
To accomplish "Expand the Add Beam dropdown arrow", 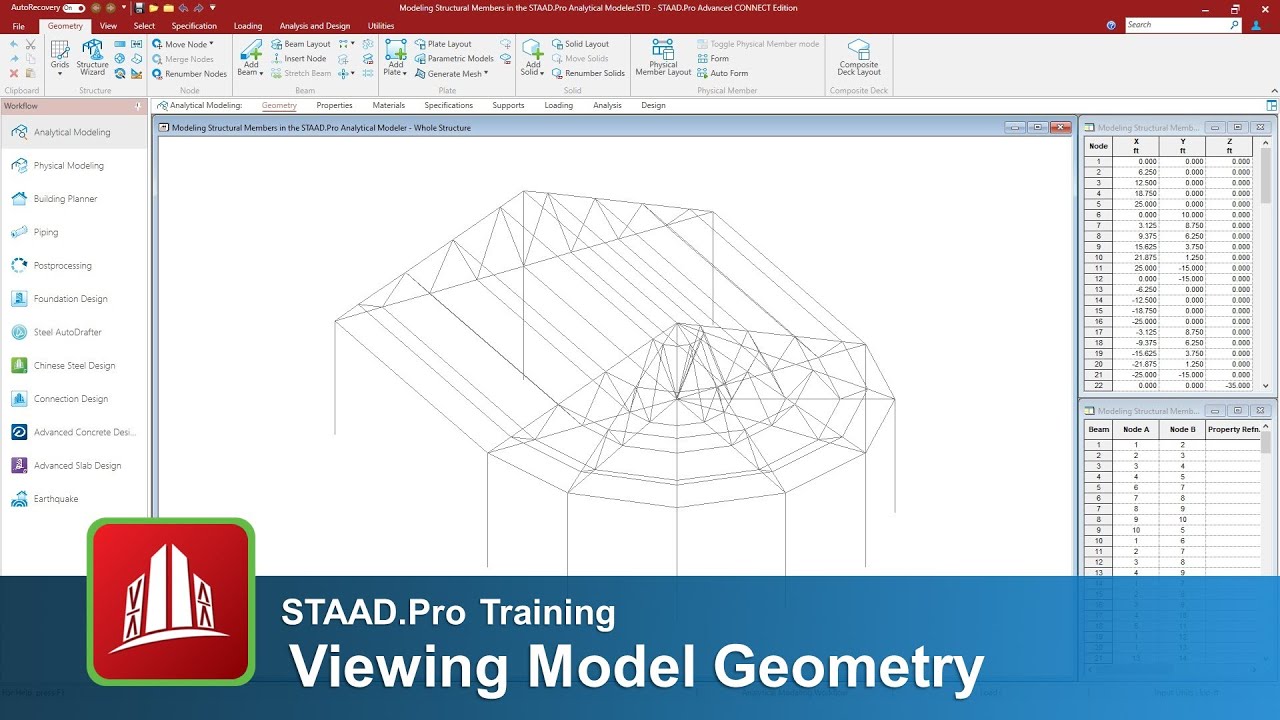I will click(261, 73).
